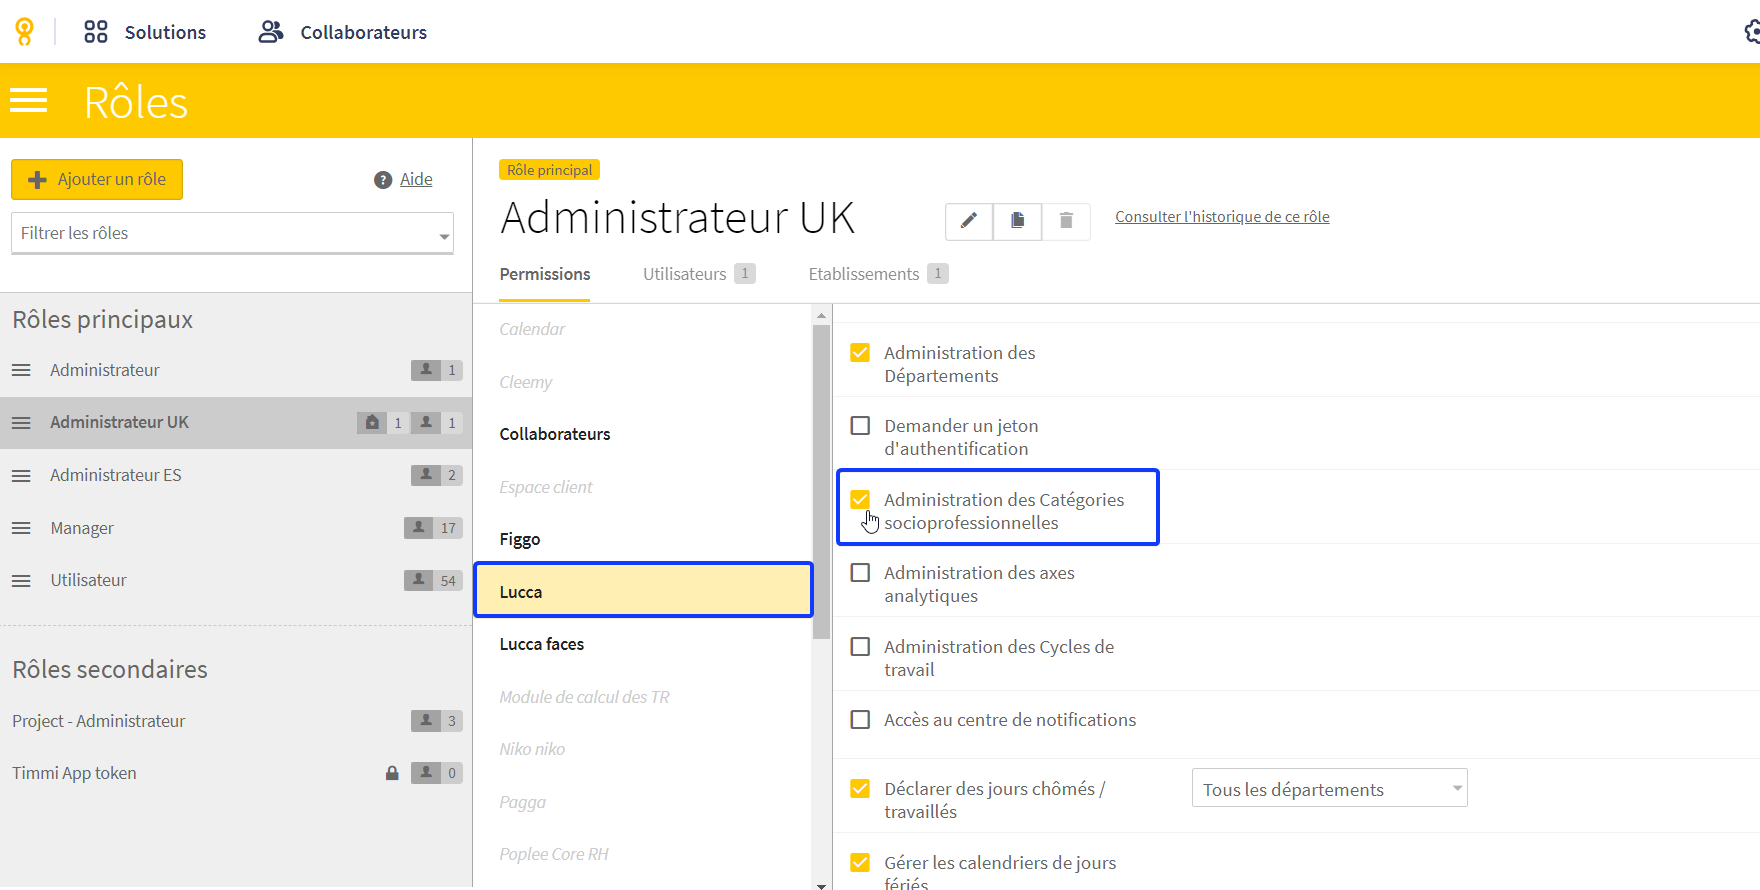This screenshot has height=890, width=1760.
Task: Click establishment count badge on Administrateur UK
Action: pyautogui.click(x=382, y=423)
